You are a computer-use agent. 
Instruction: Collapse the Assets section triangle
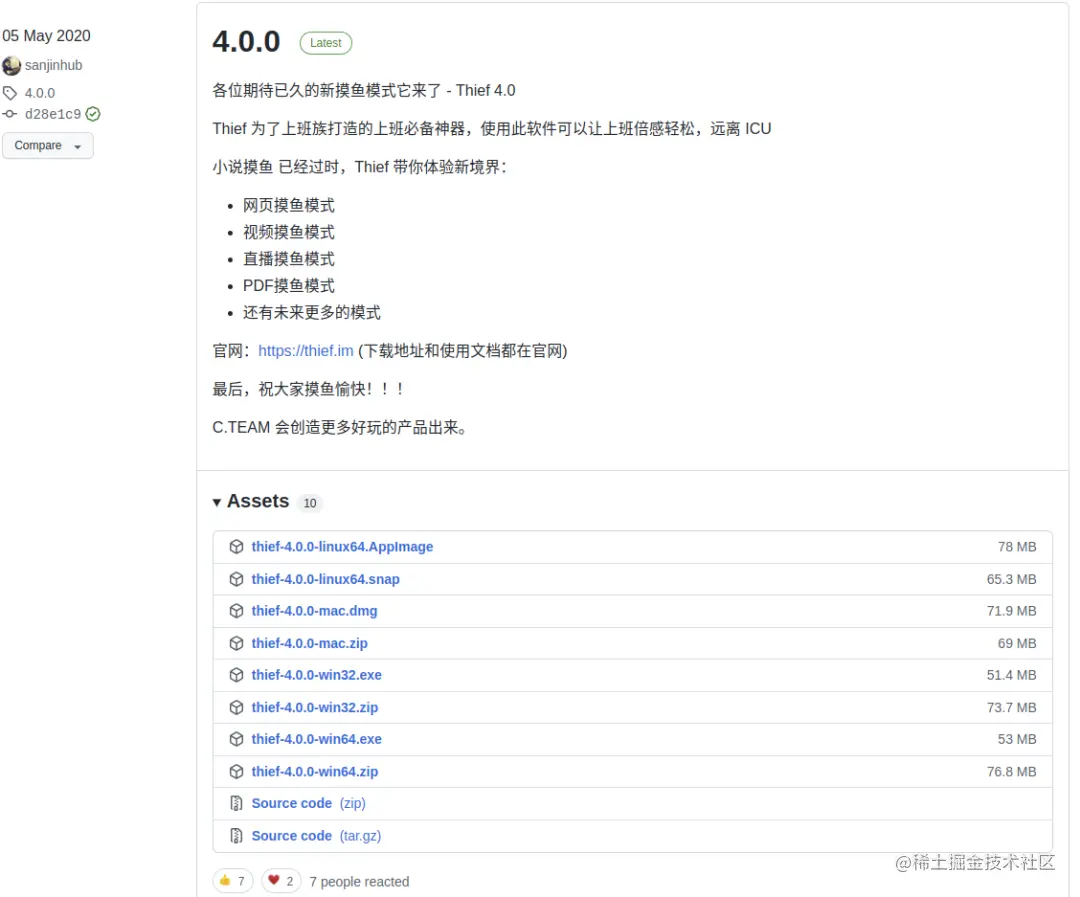pyautogui.click(x=217, y=502)
